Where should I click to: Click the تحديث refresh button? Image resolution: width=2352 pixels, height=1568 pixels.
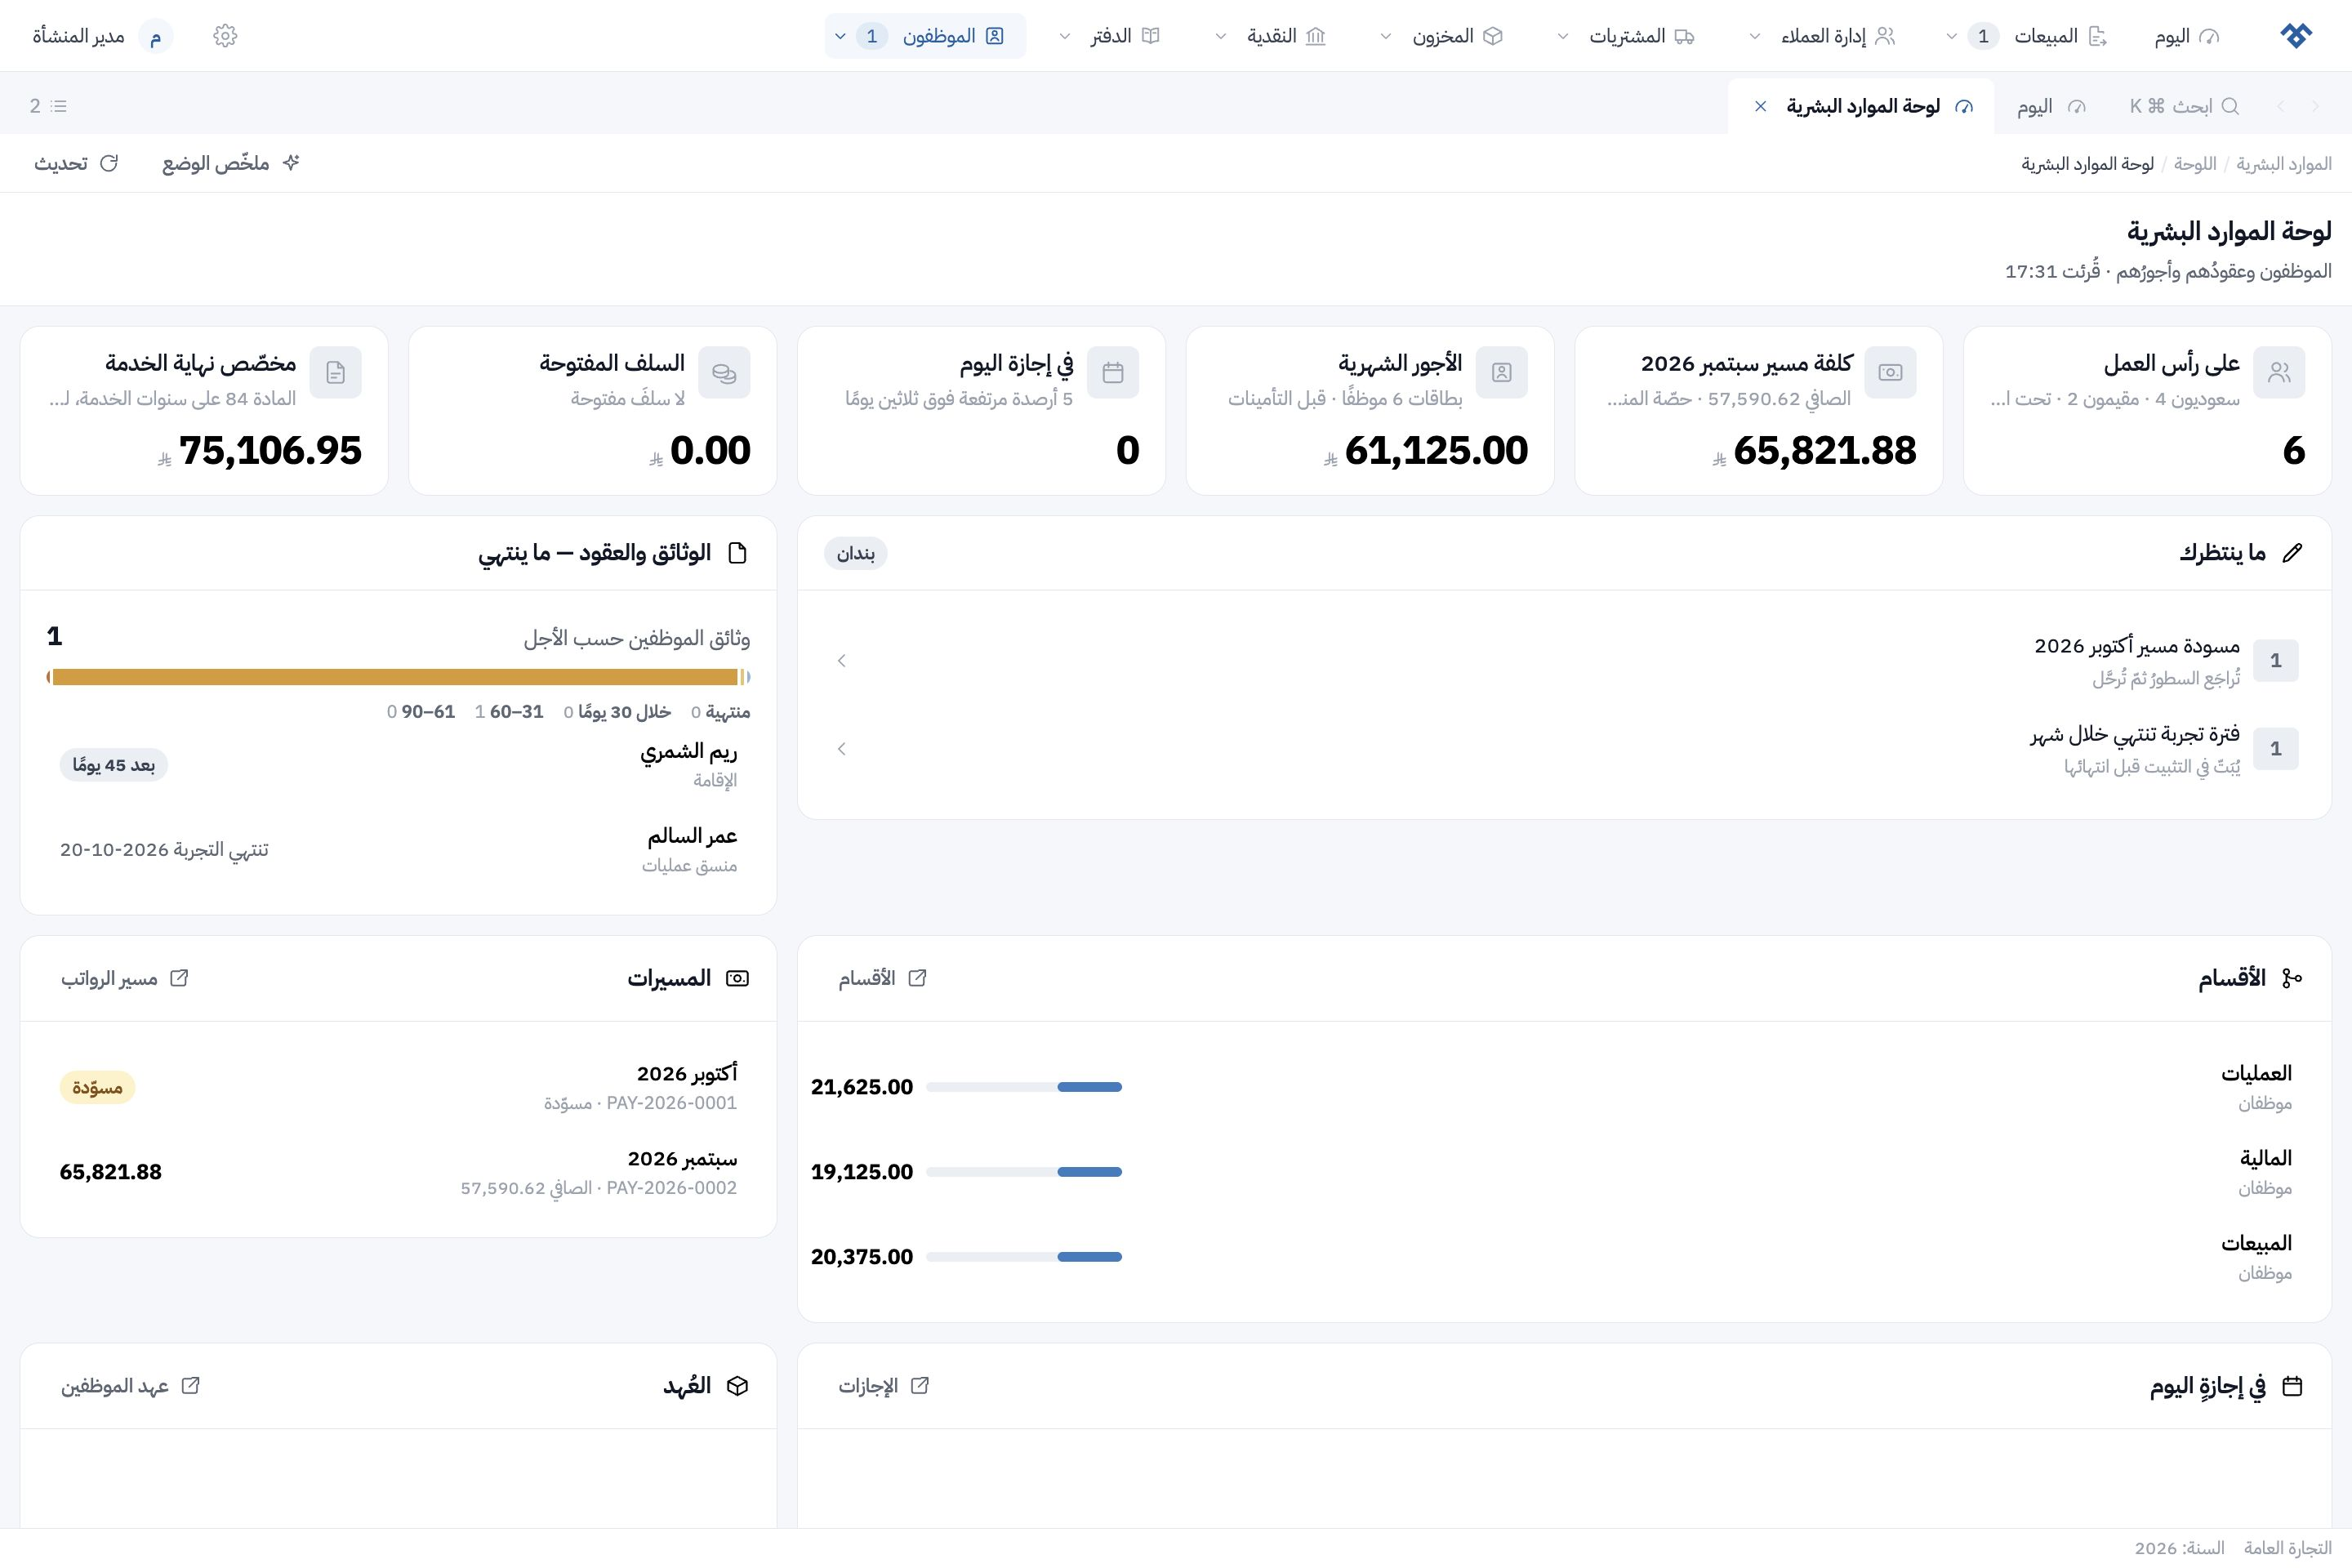pos(76,163)
